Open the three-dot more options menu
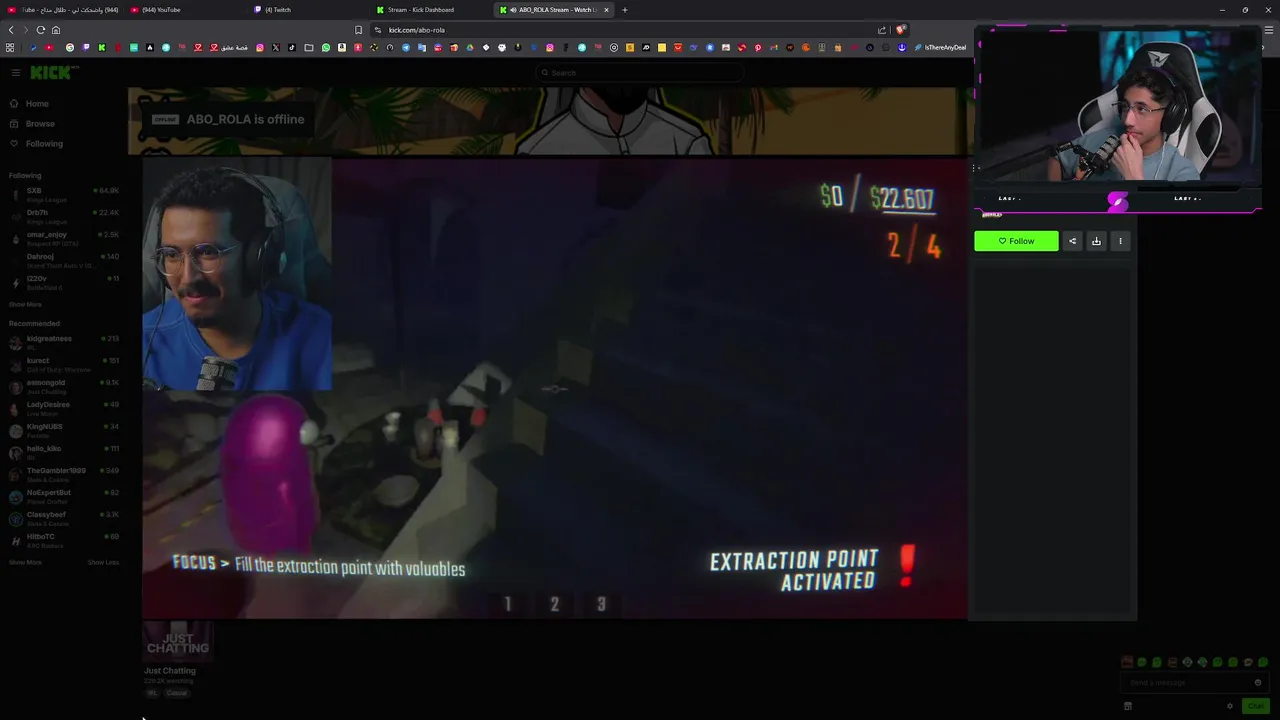 [x=1120, y=241]
